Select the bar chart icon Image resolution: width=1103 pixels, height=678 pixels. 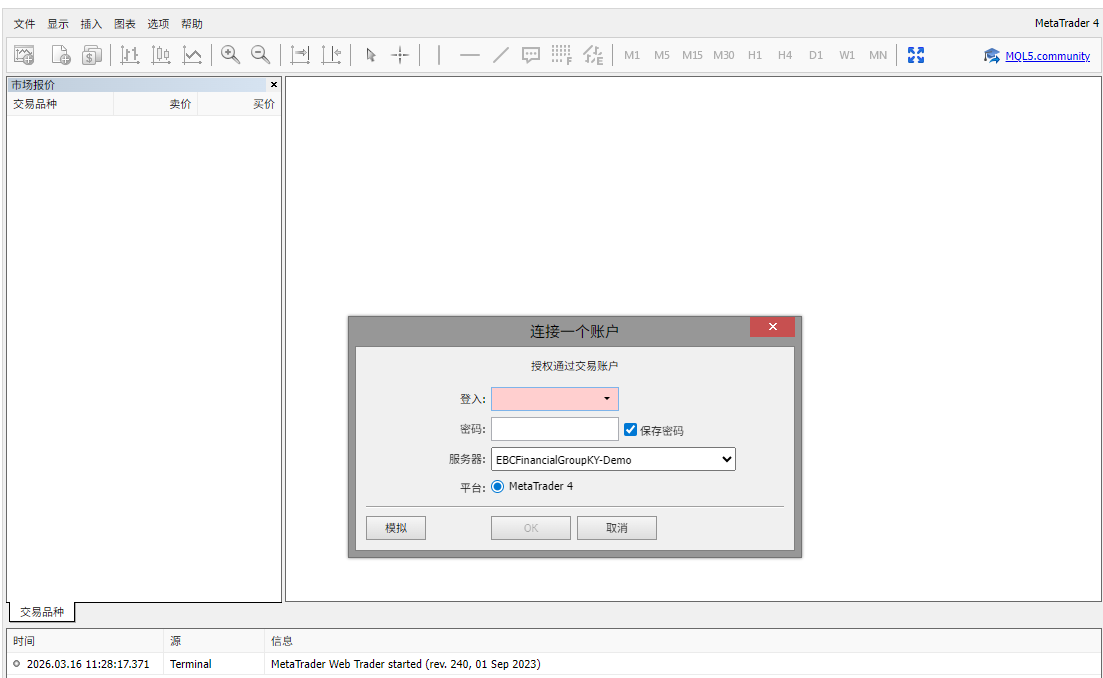point(130,55)
